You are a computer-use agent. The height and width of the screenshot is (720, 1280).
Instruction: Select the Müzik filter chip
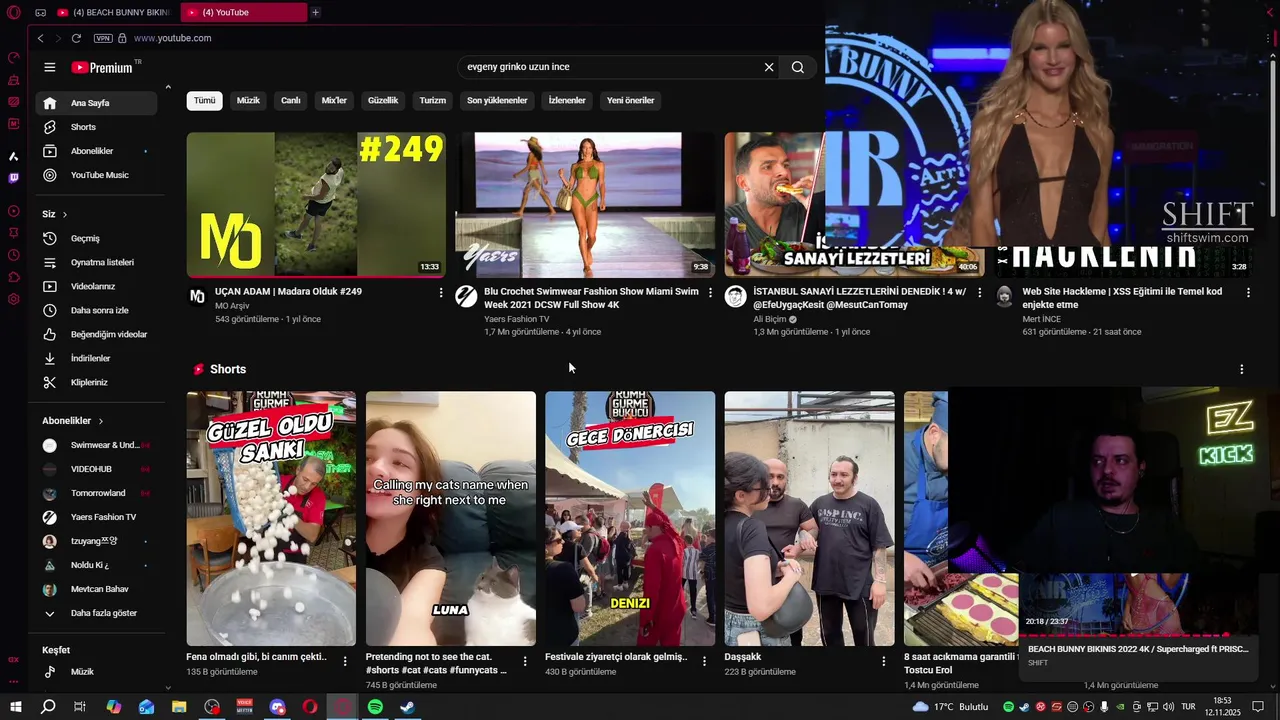click(x=248, y=101)
